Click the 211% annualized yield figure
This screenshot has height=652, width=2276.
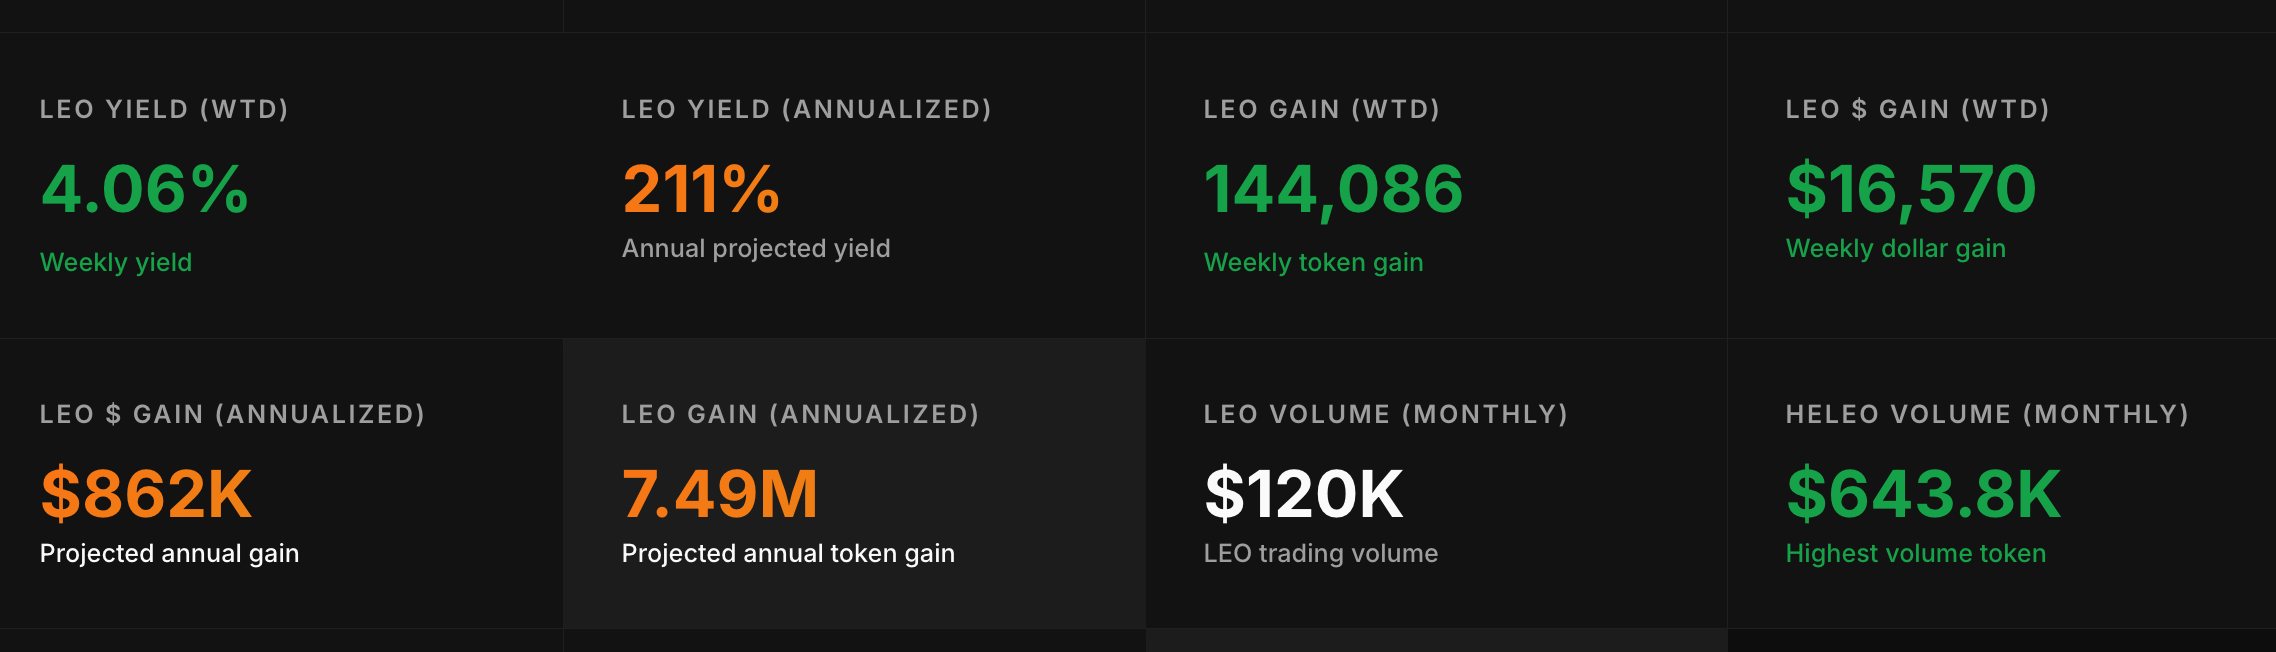pos(700,189)
